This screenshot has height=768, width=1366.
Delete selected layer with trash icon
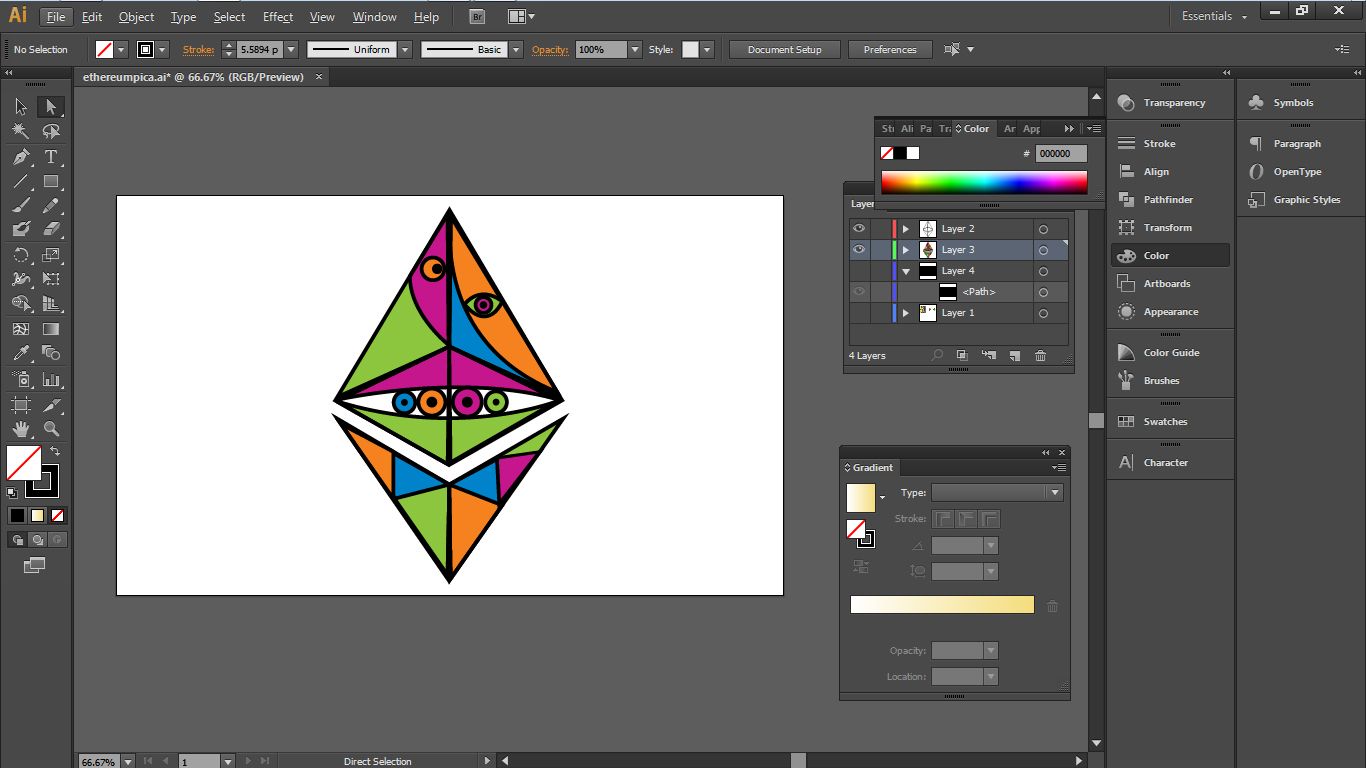pyautogui.click(x=1040, y=356)
